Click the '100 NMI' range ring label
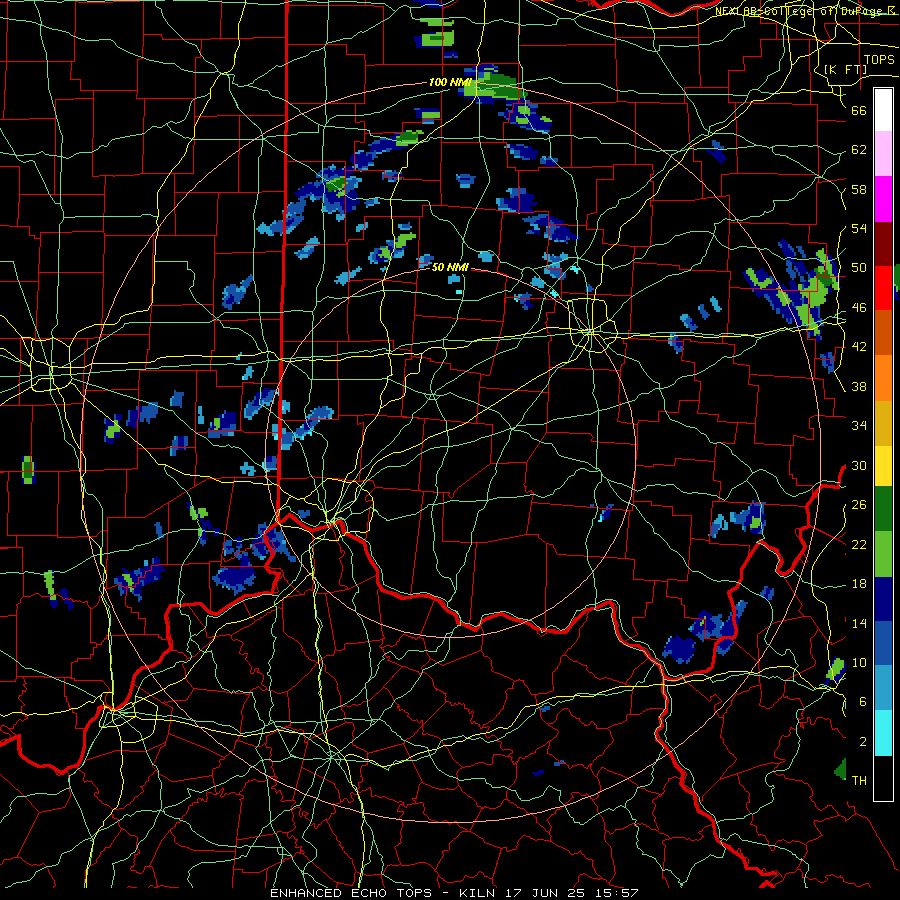 coord(450,82)
